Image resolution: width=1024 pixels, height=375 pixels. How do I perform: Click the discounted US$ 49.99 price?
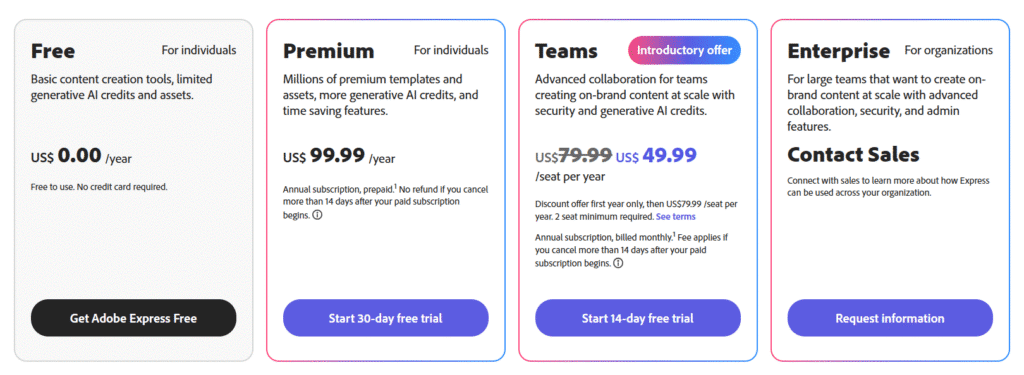coord(656,155)
